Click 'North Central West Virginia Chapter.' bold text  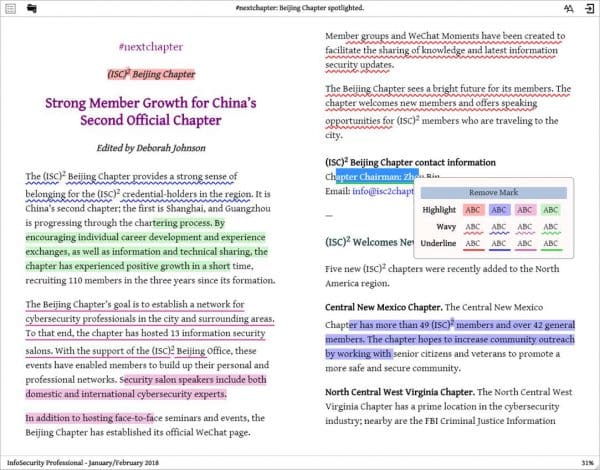pyautogui.click(x=400, y=392)
